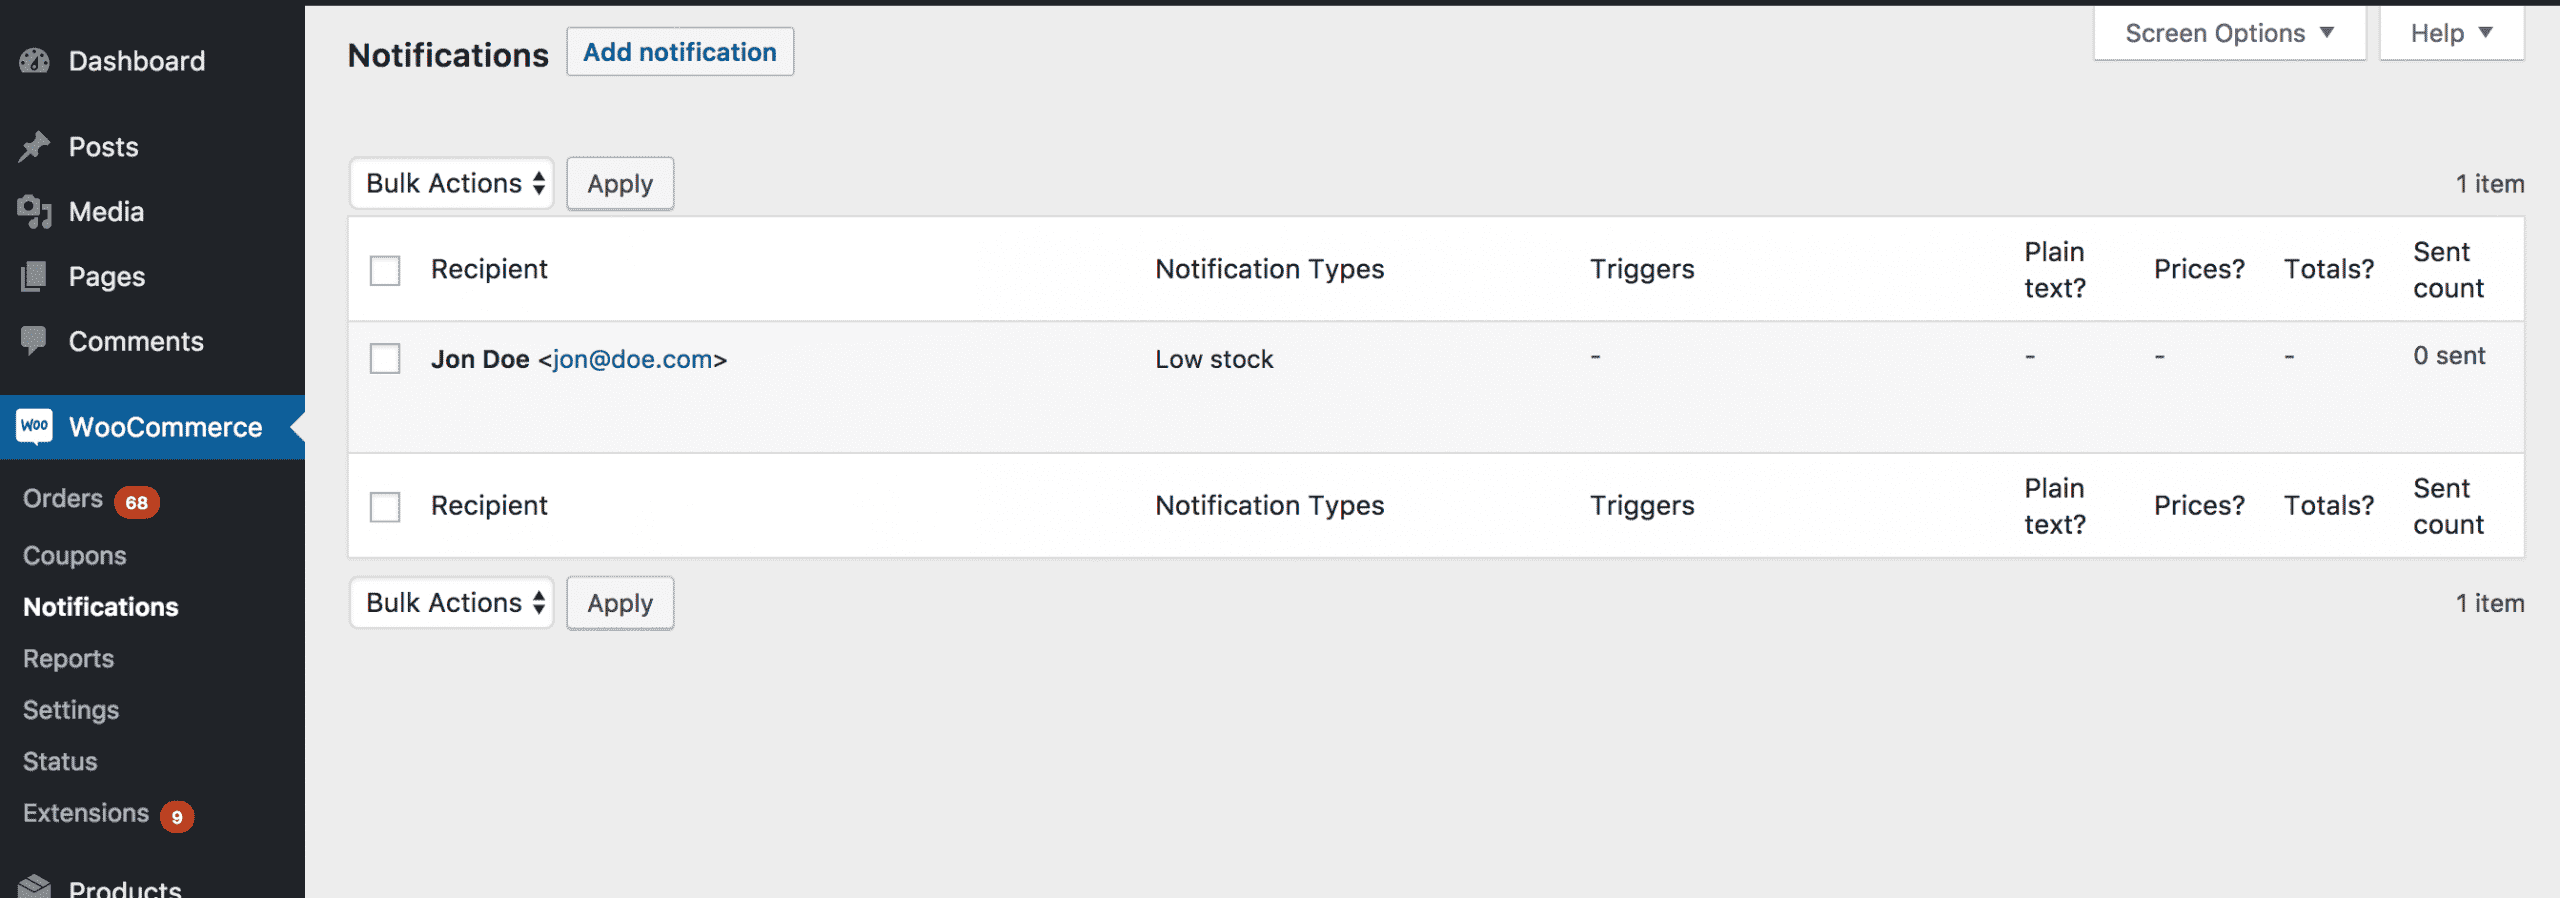Viewport: 2560px width, 898px height.
Task: Expand the Help dropdown tab
Action: click(2451, 34)
